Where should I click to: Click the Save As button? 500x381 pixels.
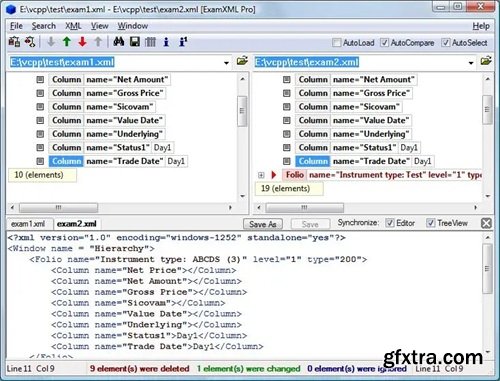(x=263, y=224)
